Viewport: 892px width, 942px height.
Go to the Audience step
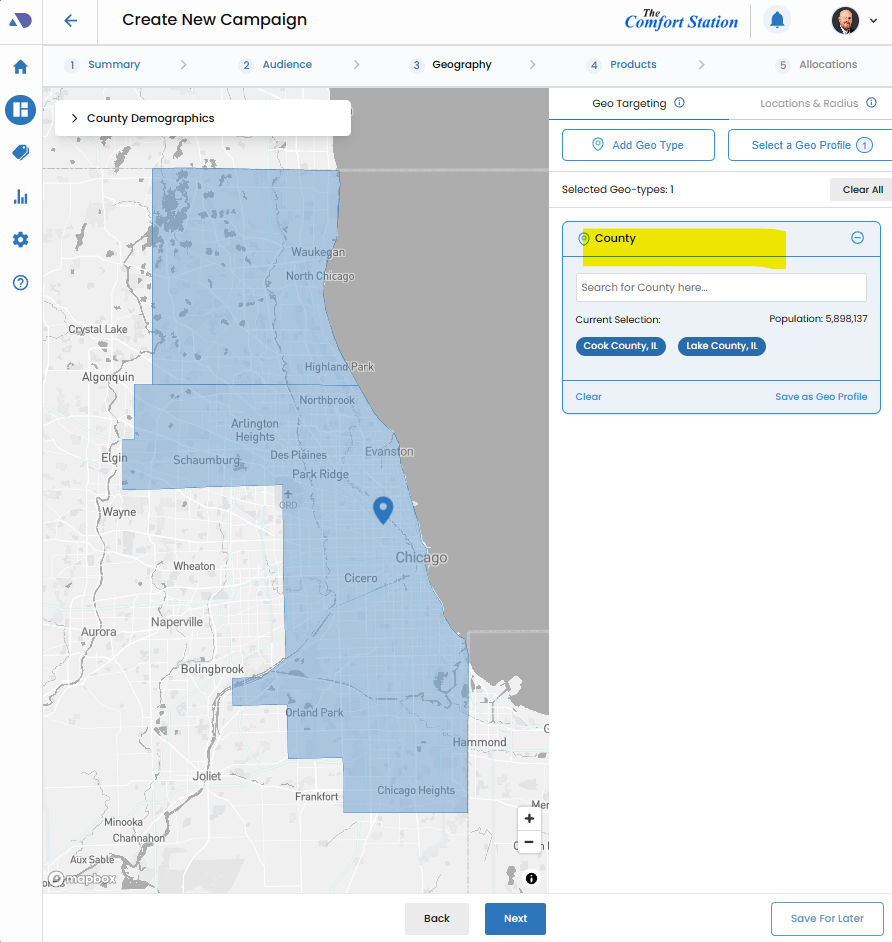click(286, 65)
